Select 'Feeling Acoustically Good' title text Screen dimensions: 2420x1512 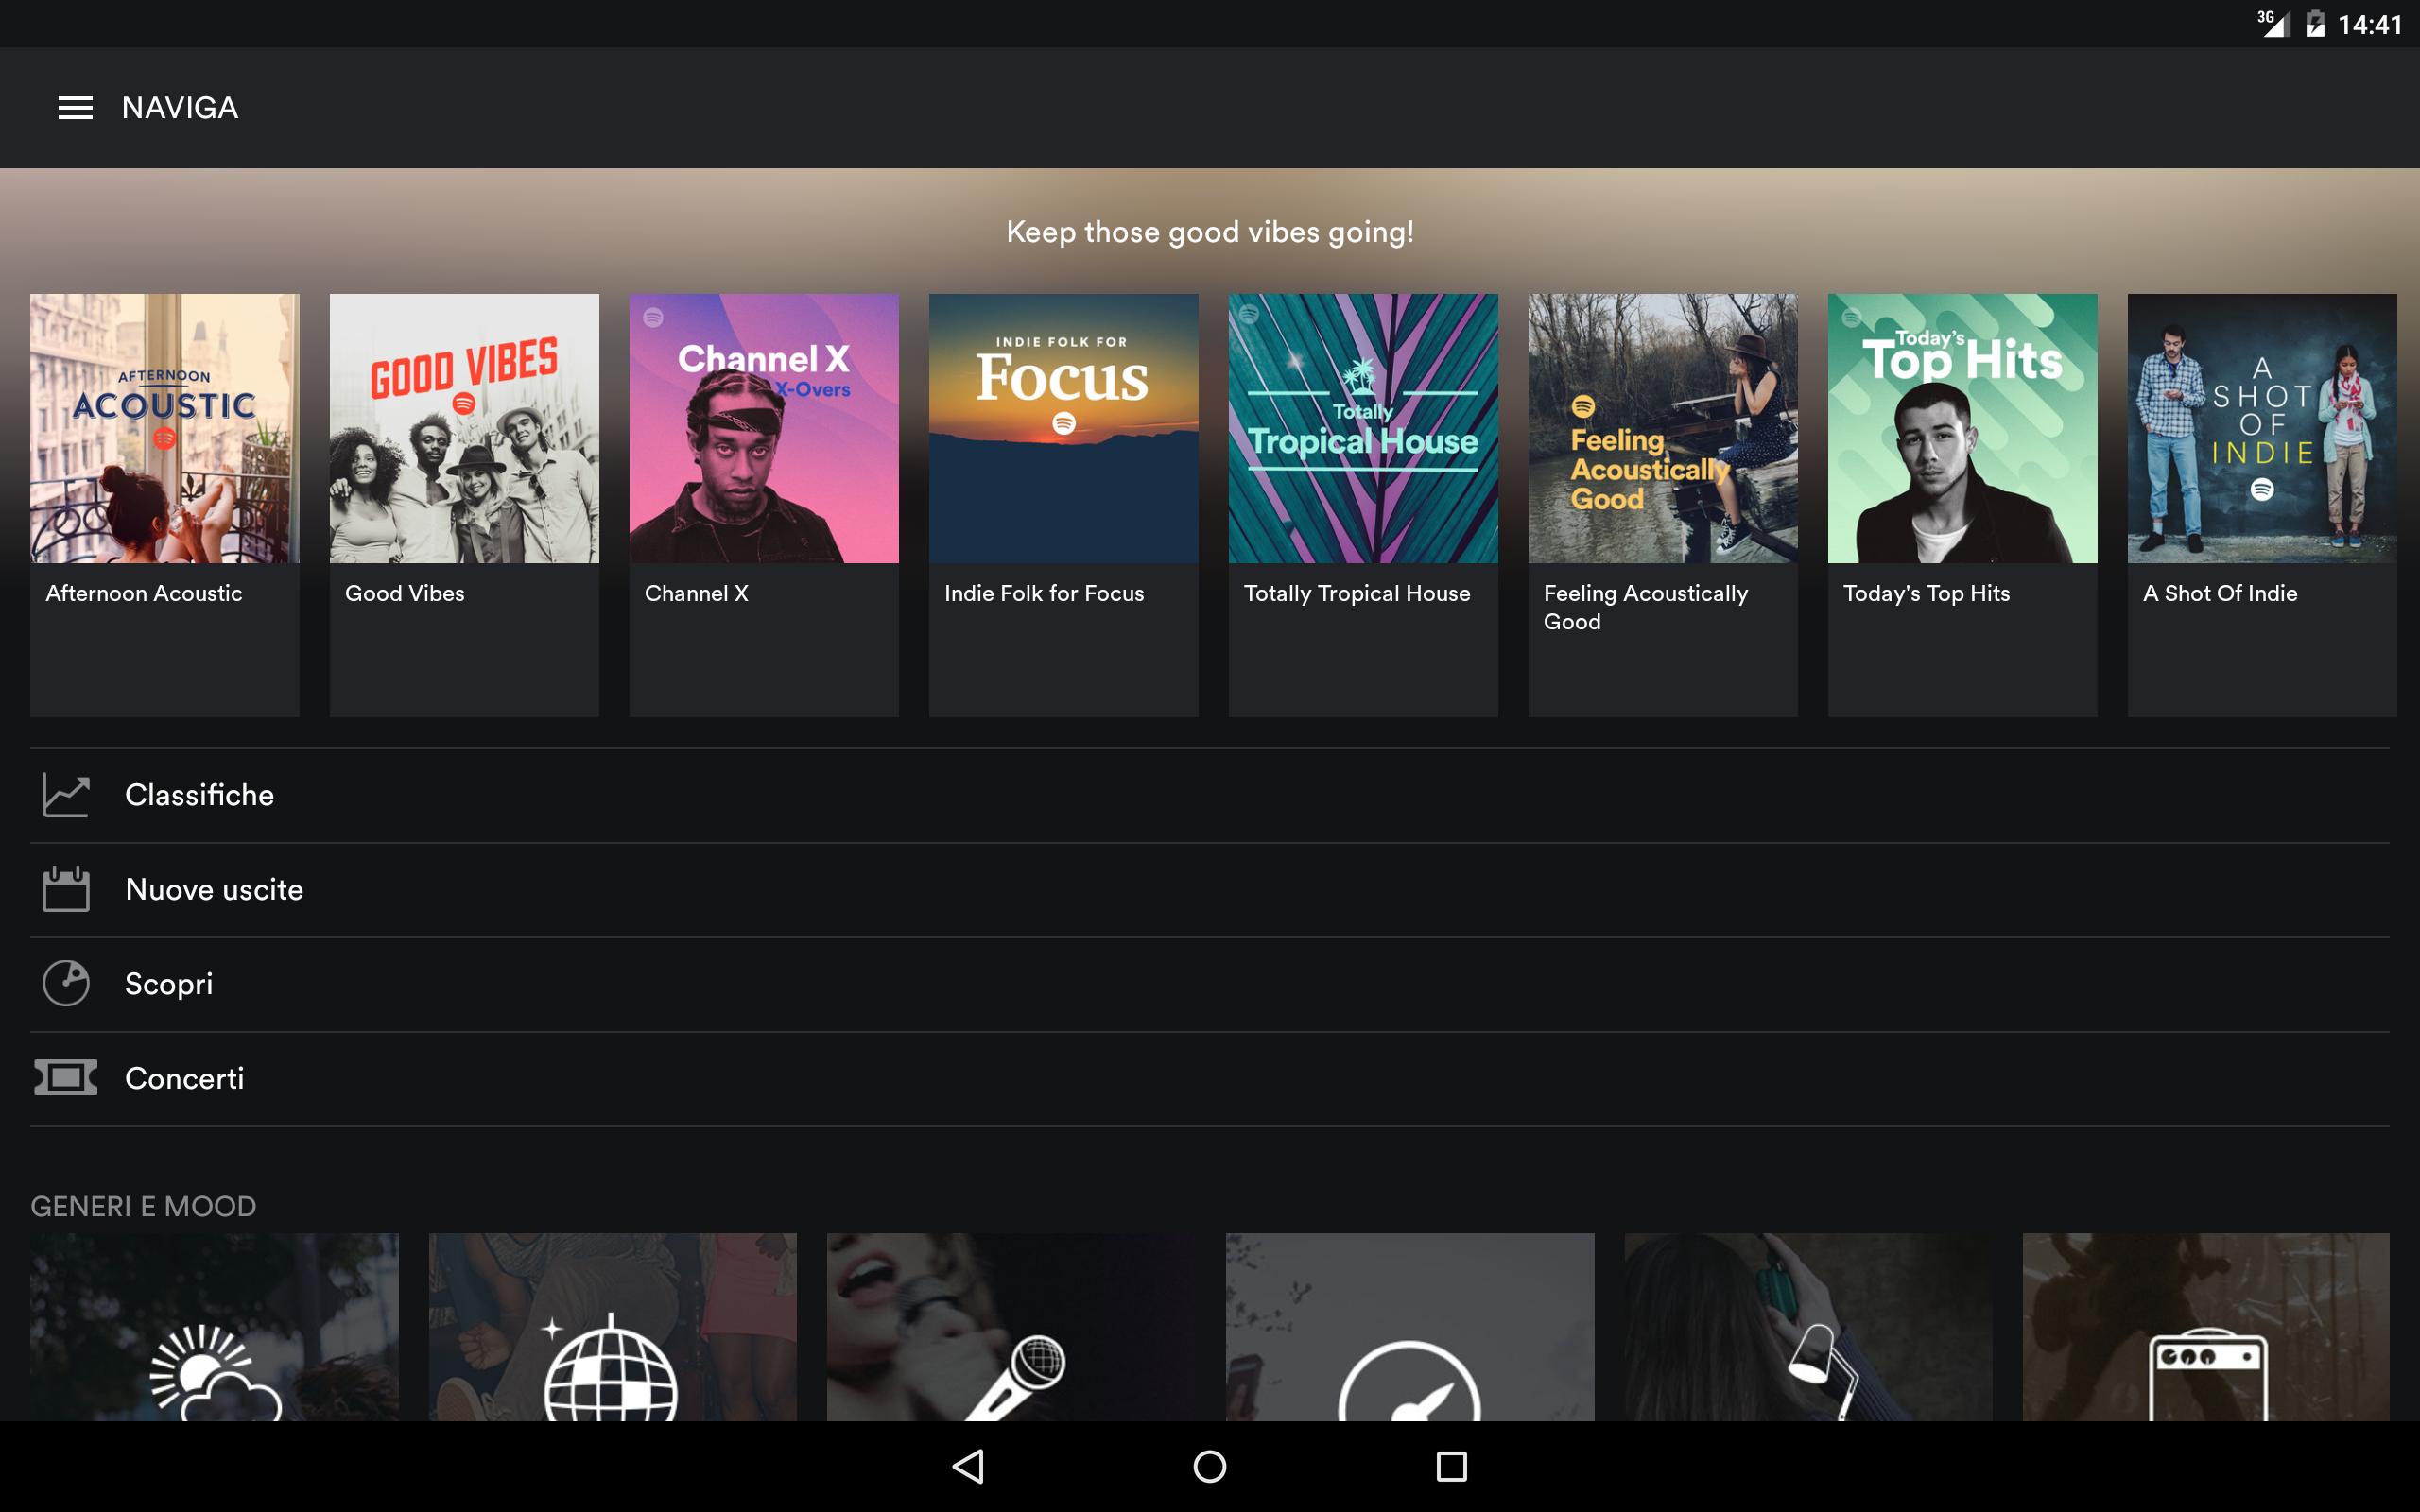coord(1646,607)
